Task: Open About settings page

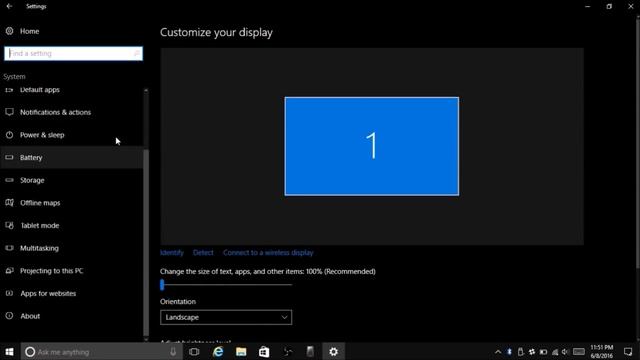Action: [x=30, y=316]
